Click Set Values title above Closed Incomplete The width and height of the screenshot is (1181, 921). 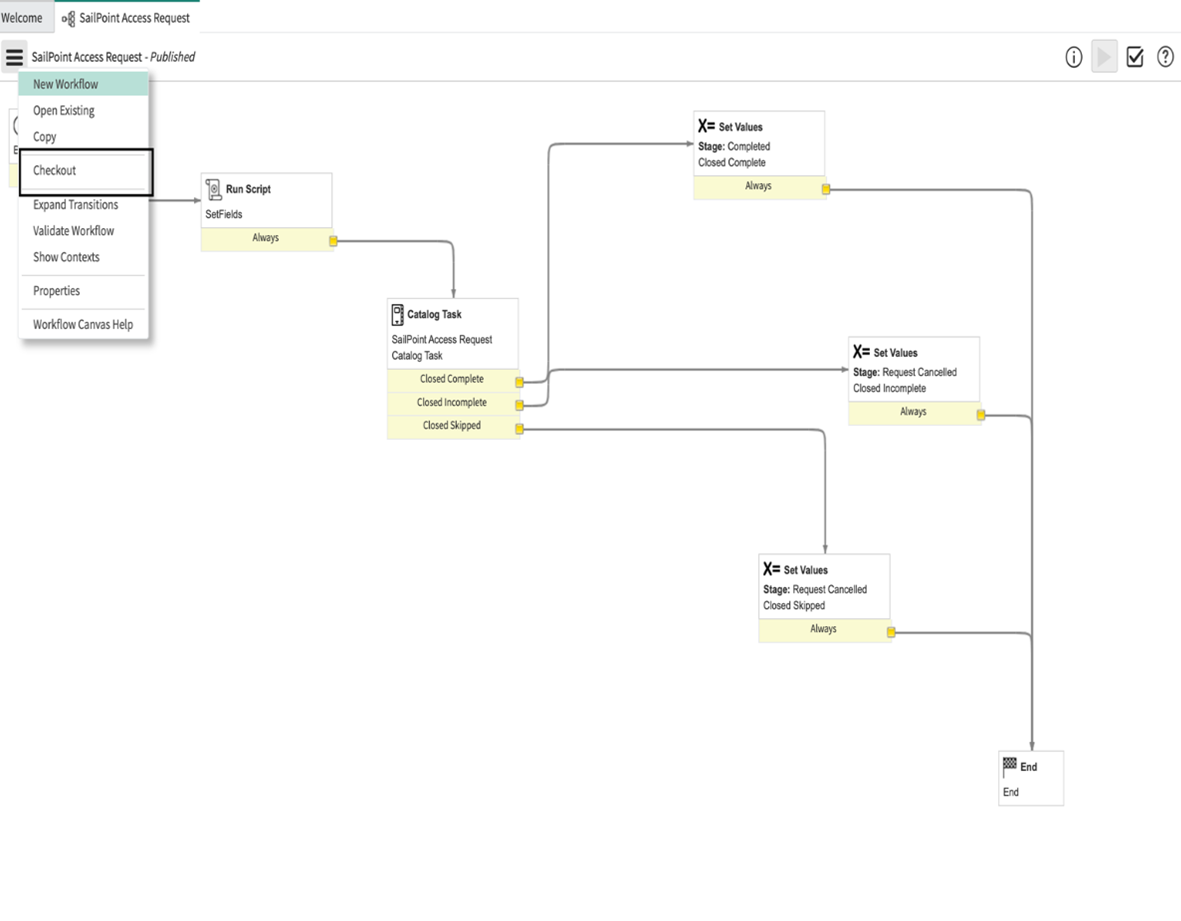[x=896, y=353]
